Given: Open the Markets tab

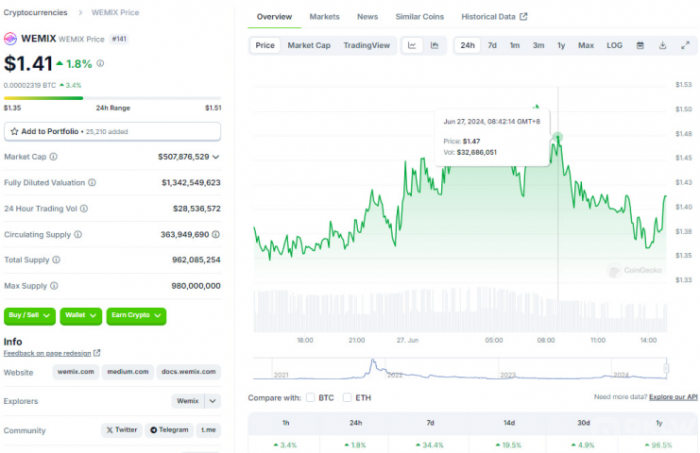Looking at the screenshot, I should click(325, 17).
